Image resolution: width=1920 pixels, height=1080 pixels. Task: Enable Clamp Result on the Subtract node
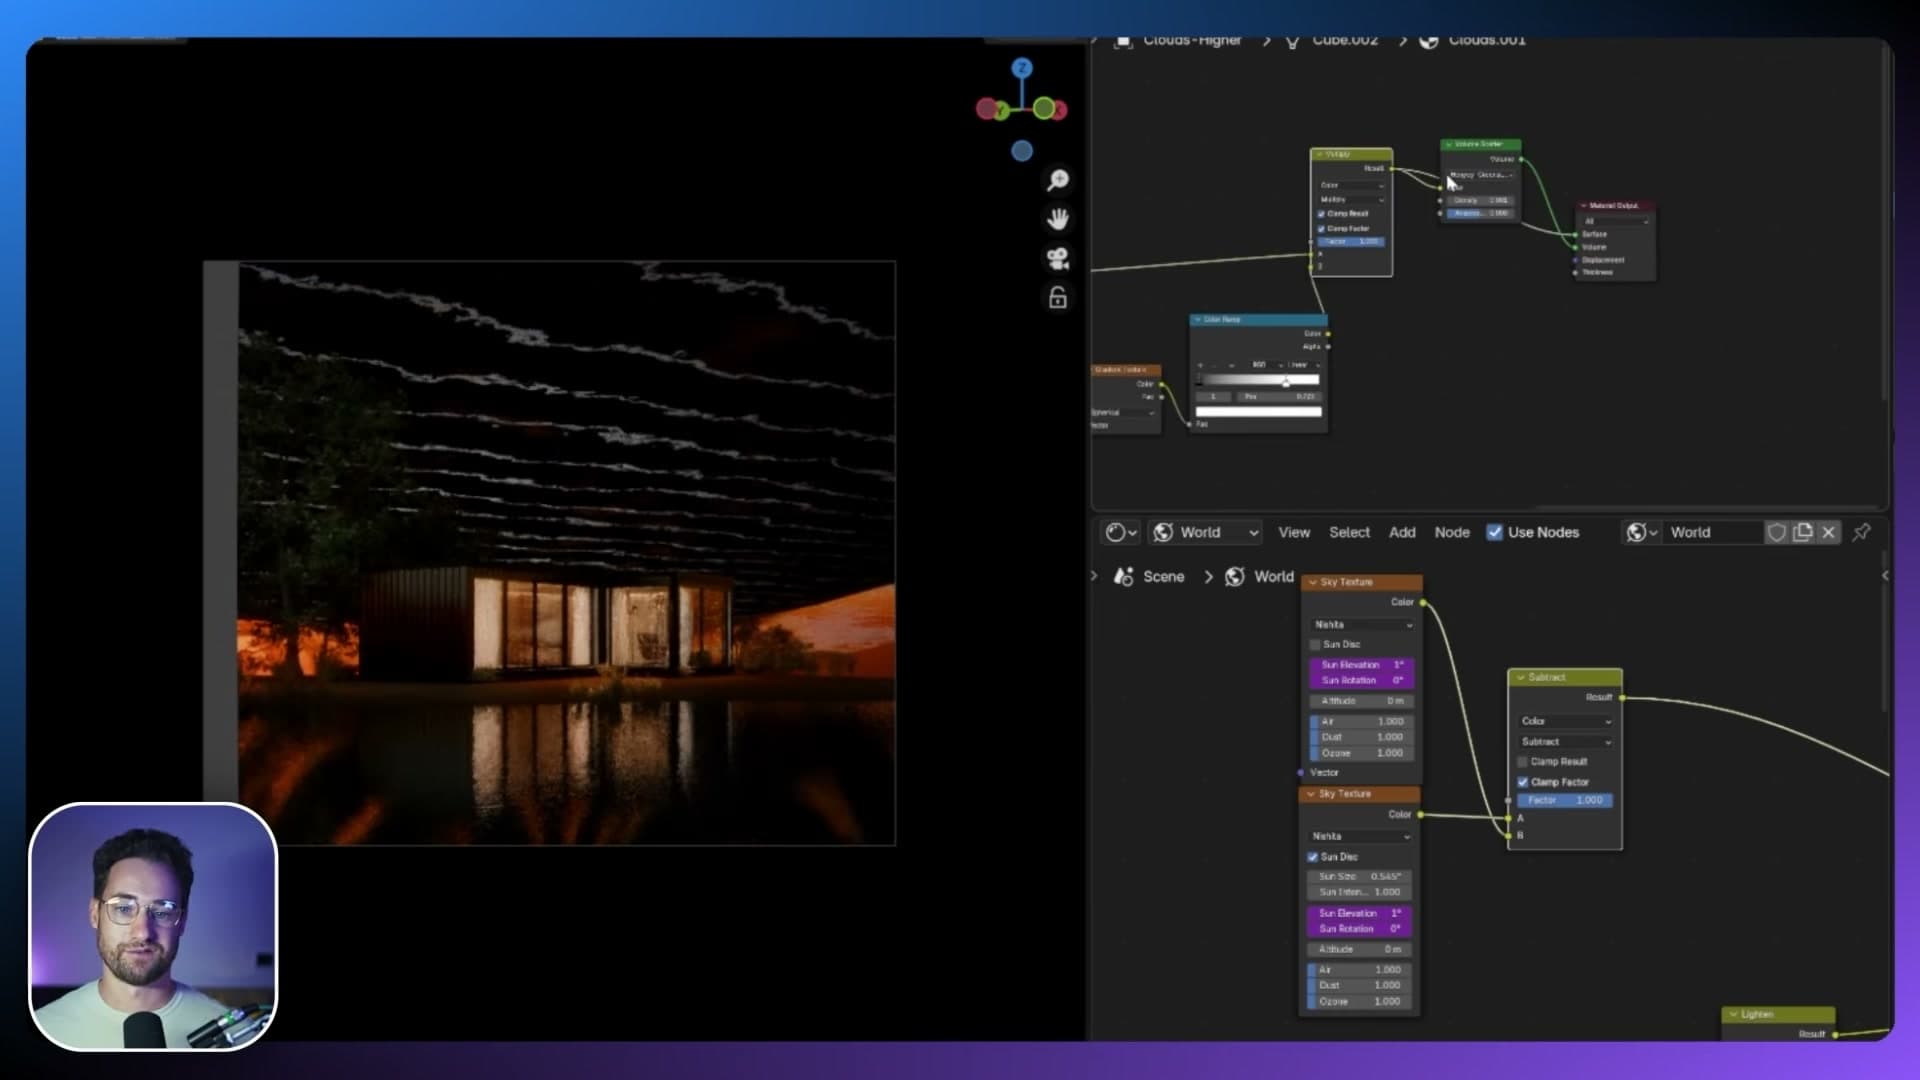pos(1523,762)
